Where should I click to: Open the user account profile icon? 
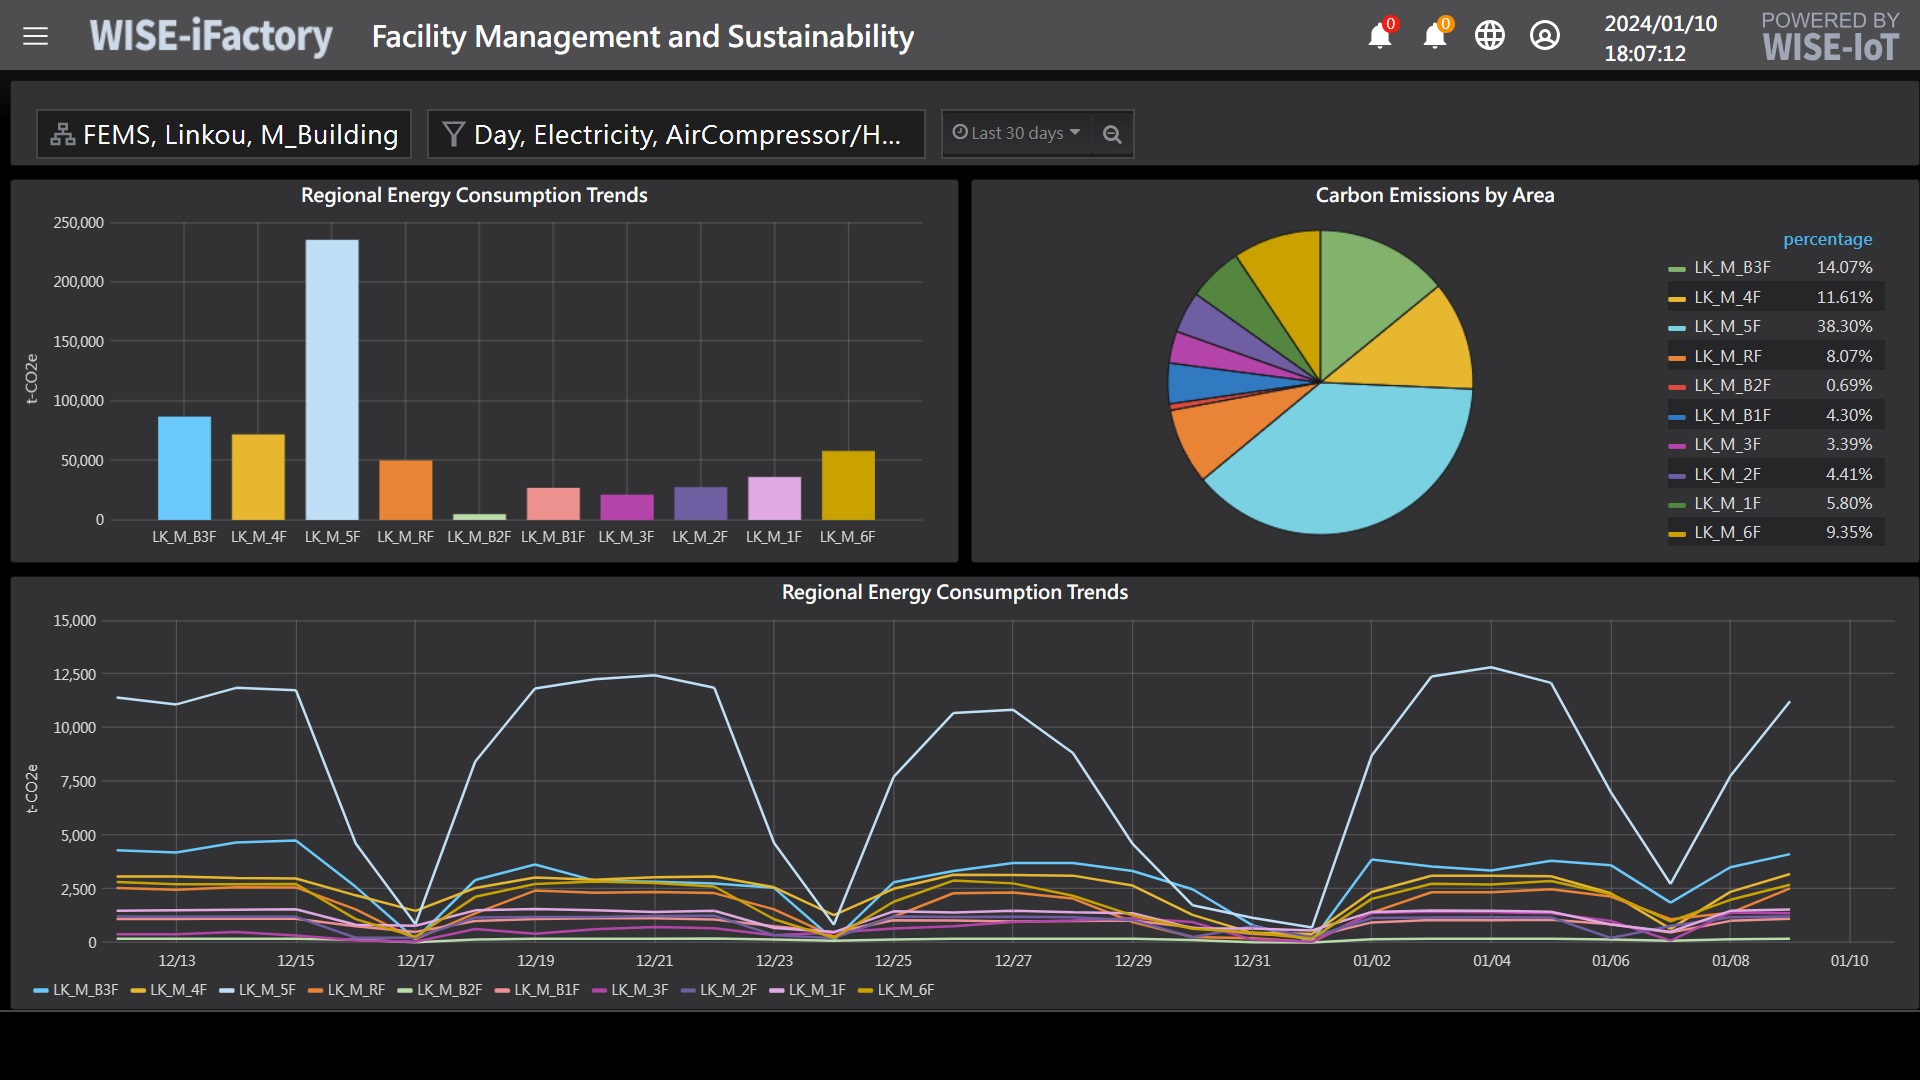(1545, 36)
